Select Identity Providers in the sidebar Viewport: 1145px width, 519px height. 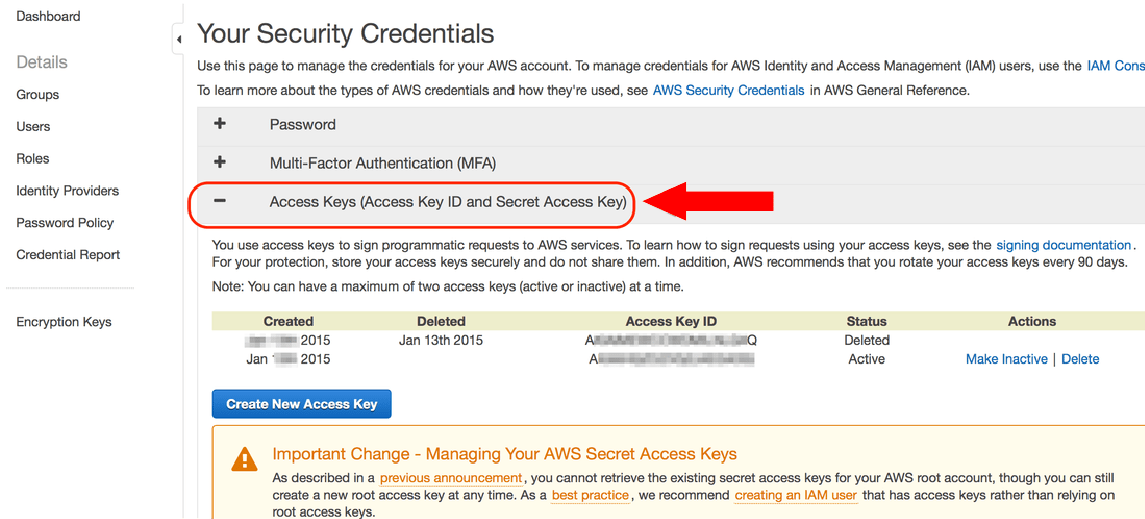[67, 191]
